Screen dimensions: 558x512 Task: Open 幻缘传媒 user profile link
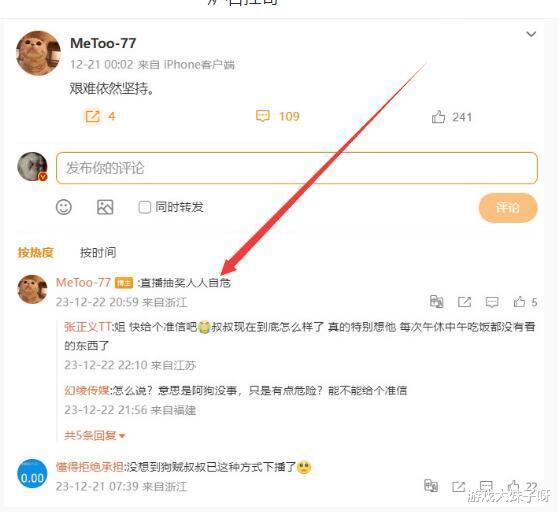click(x=86, y=391)
